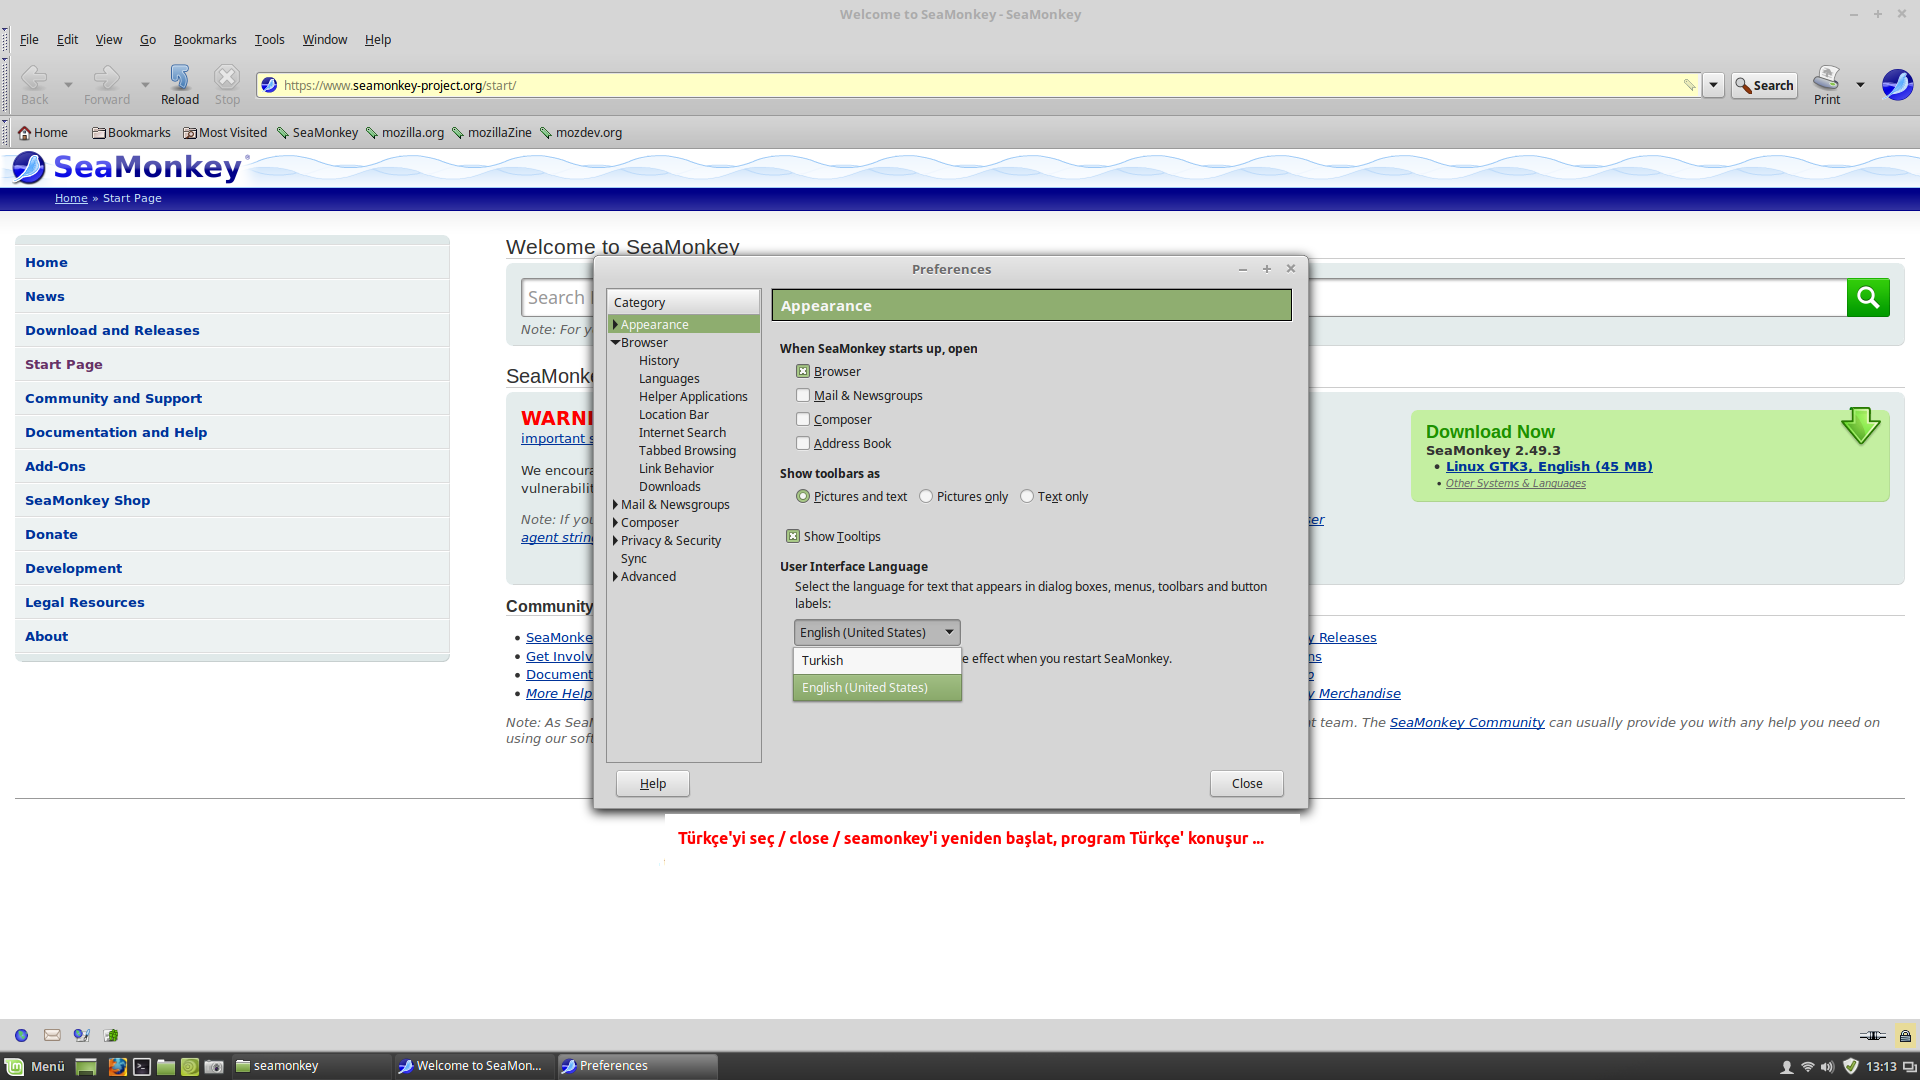This screenshot has height=1080, width=1920.
Task: Expand the Privacy & Security category
Action: (x=615, y=541)
